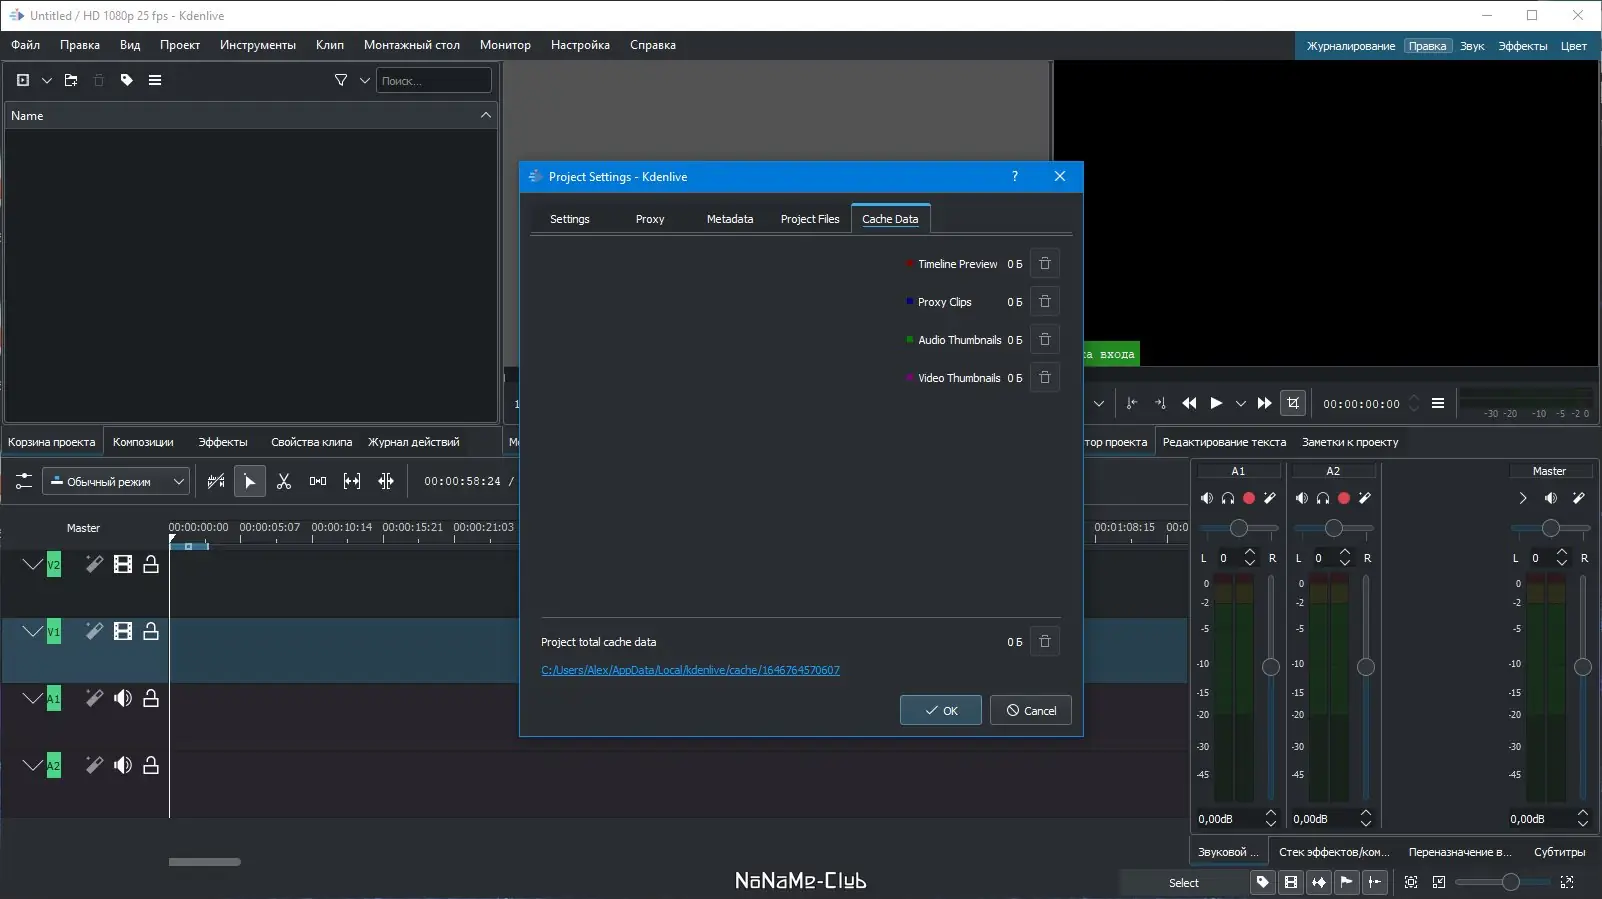This screenshot has height=899, width=1602.
Task: Collapse track A2 with its chevron
Action: coord(33,765)
